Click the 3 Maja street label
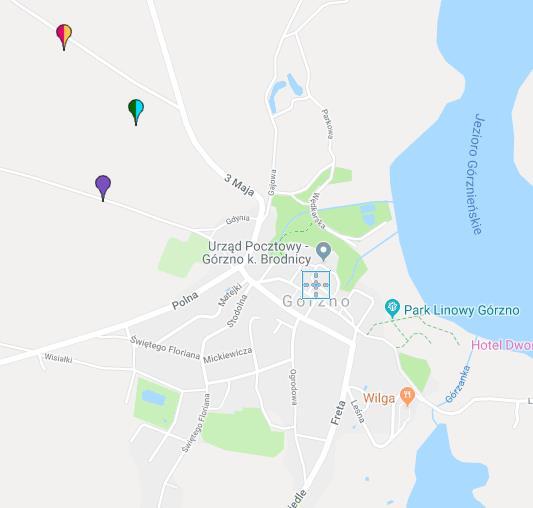Screen dimensions: 533x508 240,185
